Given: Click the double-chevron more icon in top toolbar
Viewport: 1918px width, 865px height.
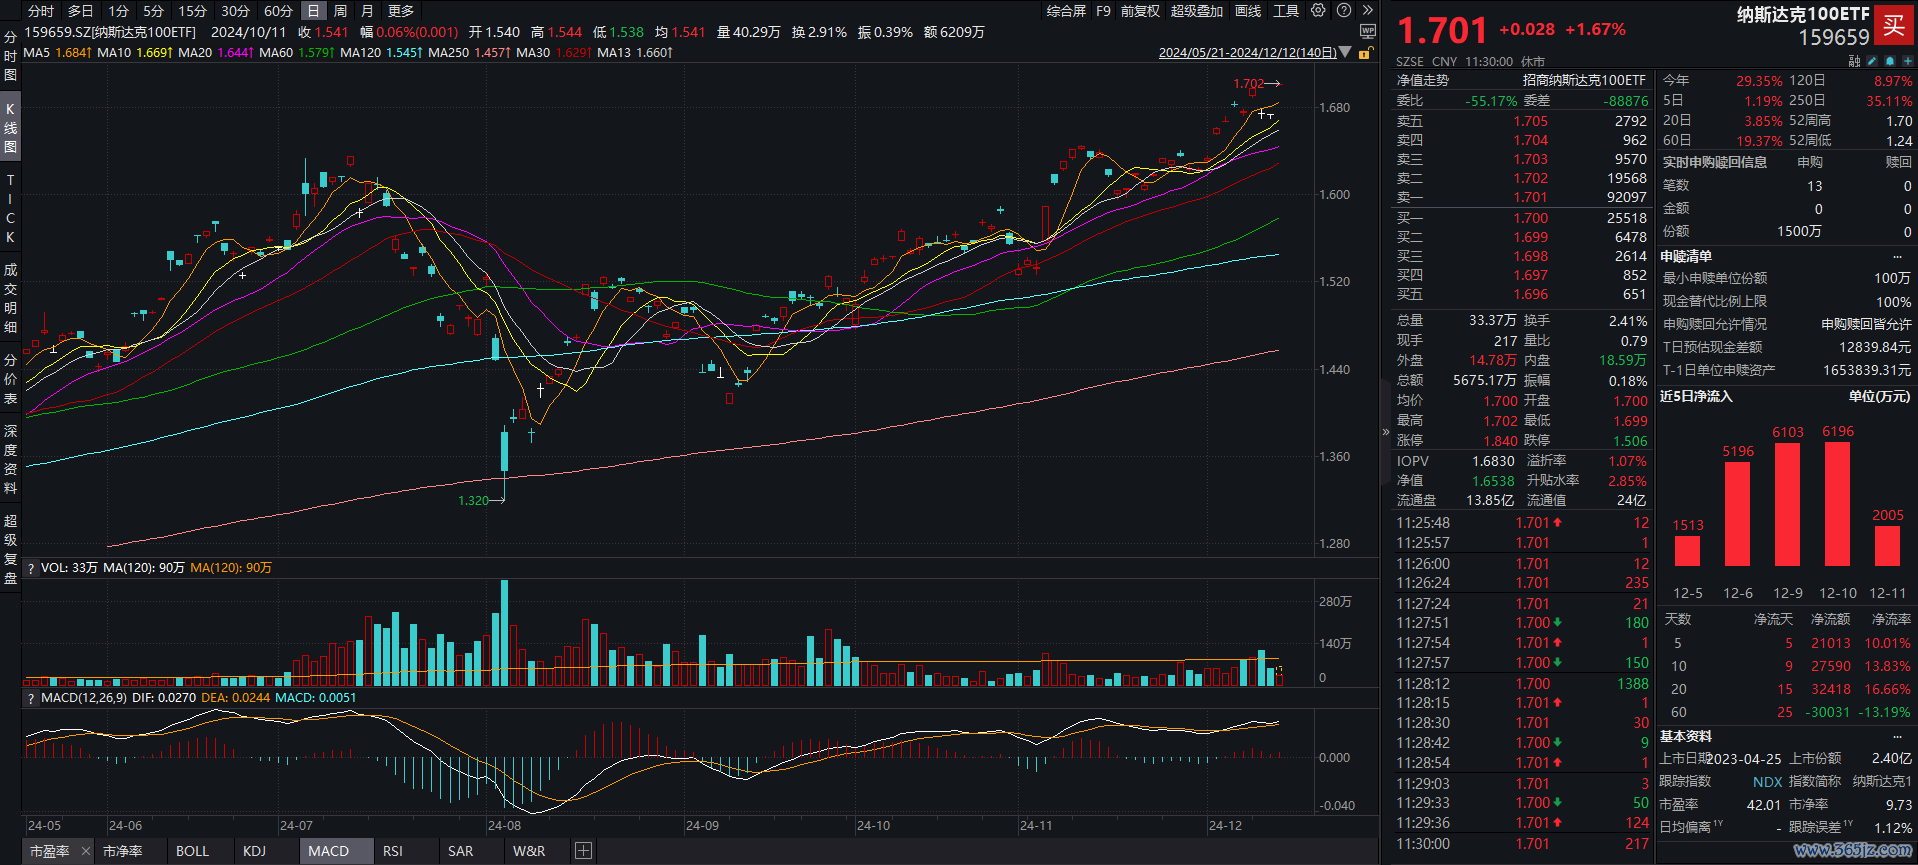Looking at the screenshot, I should tap(1368, 11).
